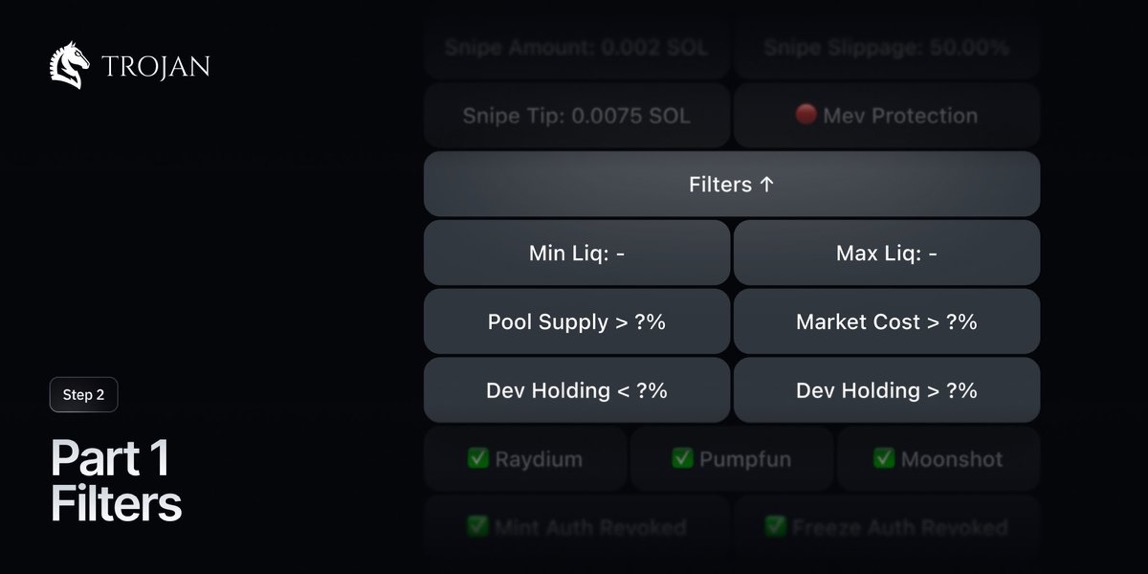This screenshot has height=574, width=1148.
Task: Toggle the Freeze Auth Revoked checkbox
Action: pyautogui.click(x=775, y=526)
